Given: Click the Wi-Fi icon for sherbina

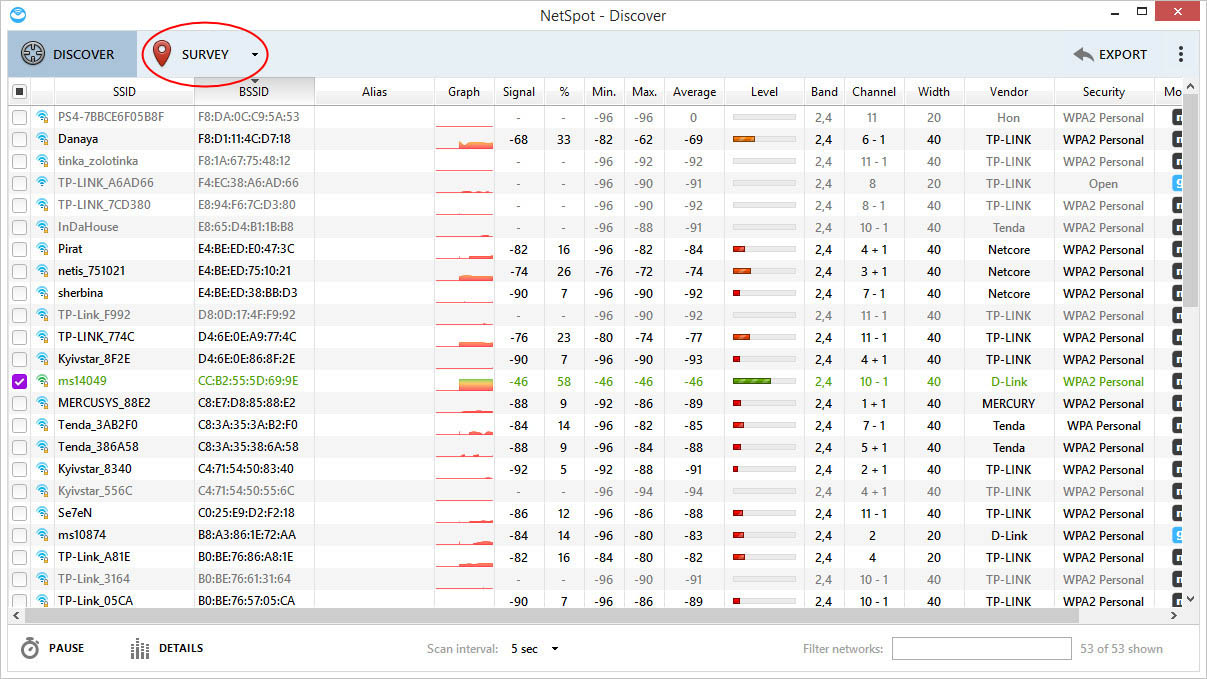Looking at the screenshot, I should (42, 293).
